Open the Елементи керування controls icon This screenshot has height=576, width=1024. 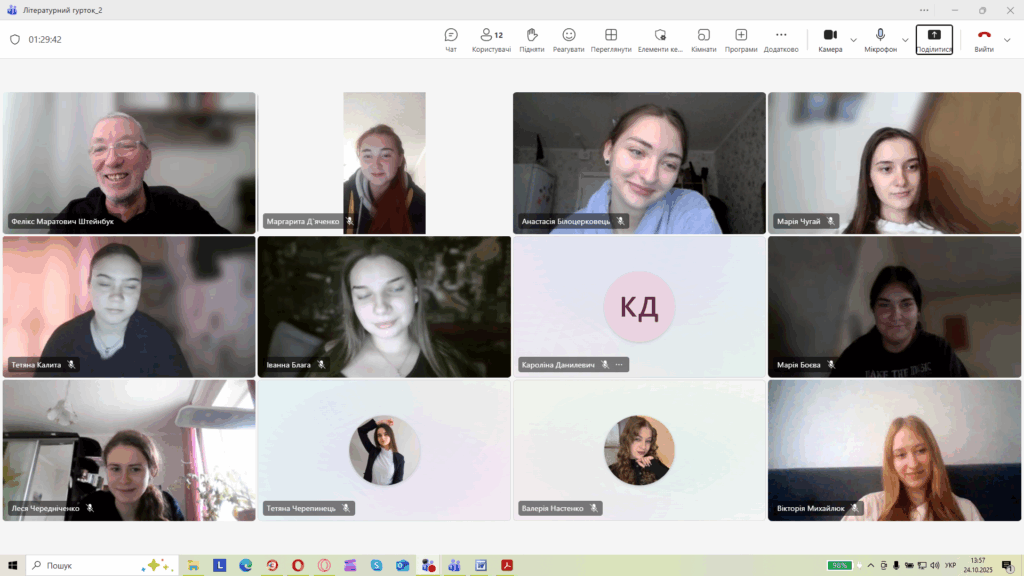pos(660,39)
